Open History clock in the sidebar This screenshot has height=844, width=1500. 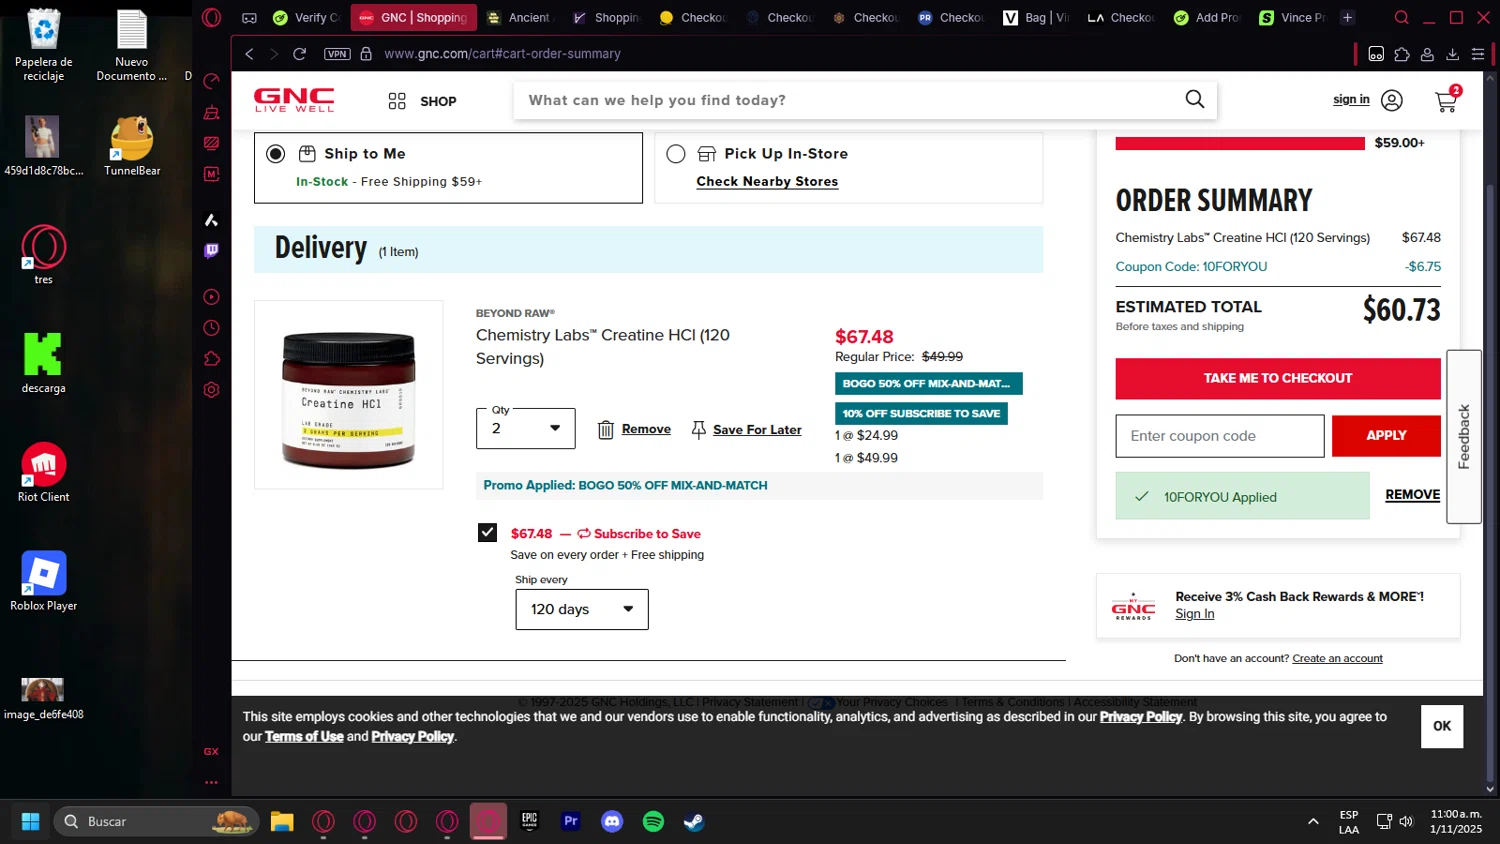[211, 328]
